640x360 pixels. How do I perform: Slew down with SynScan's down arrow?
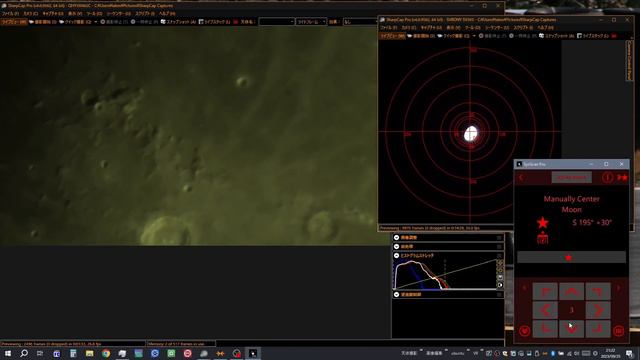coord(571,329)
